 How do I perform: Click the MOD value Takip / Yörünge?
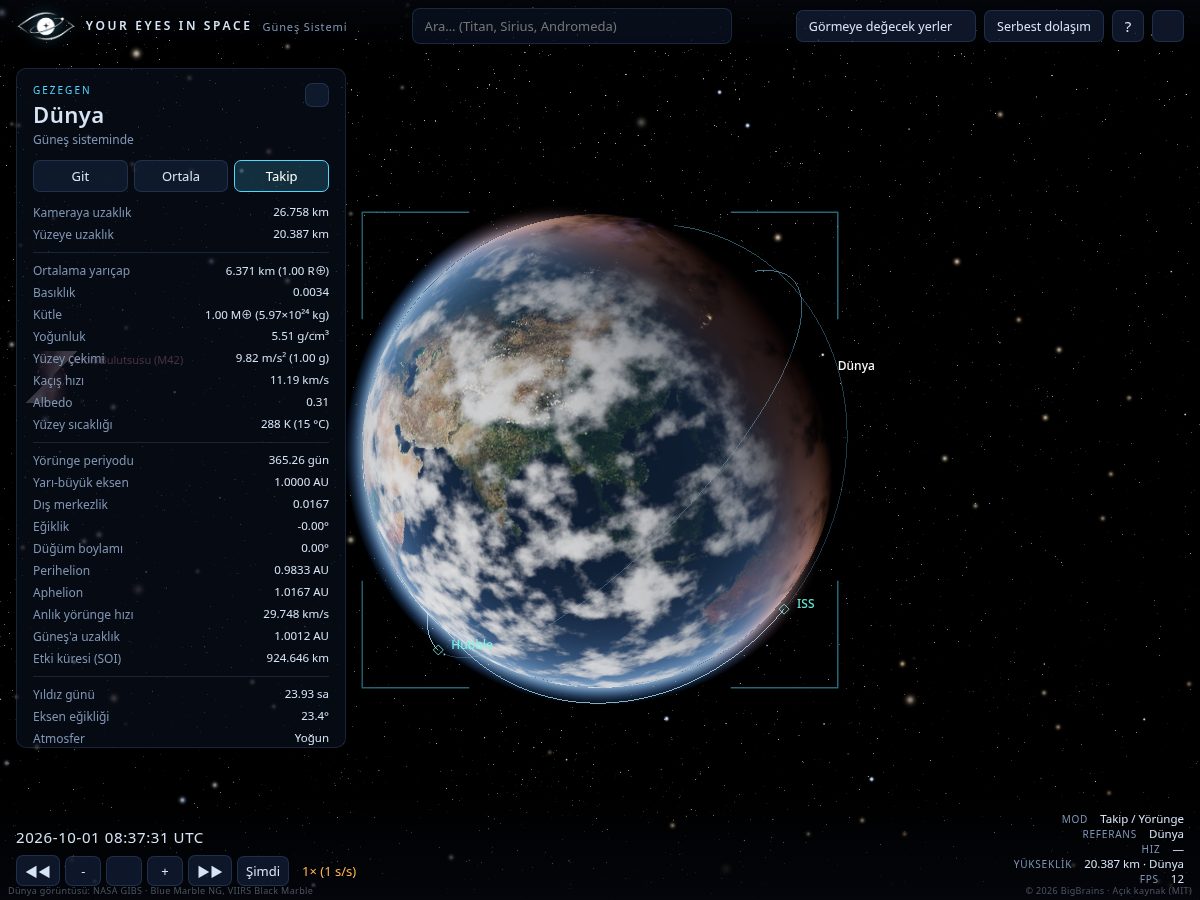(1141, 819)
